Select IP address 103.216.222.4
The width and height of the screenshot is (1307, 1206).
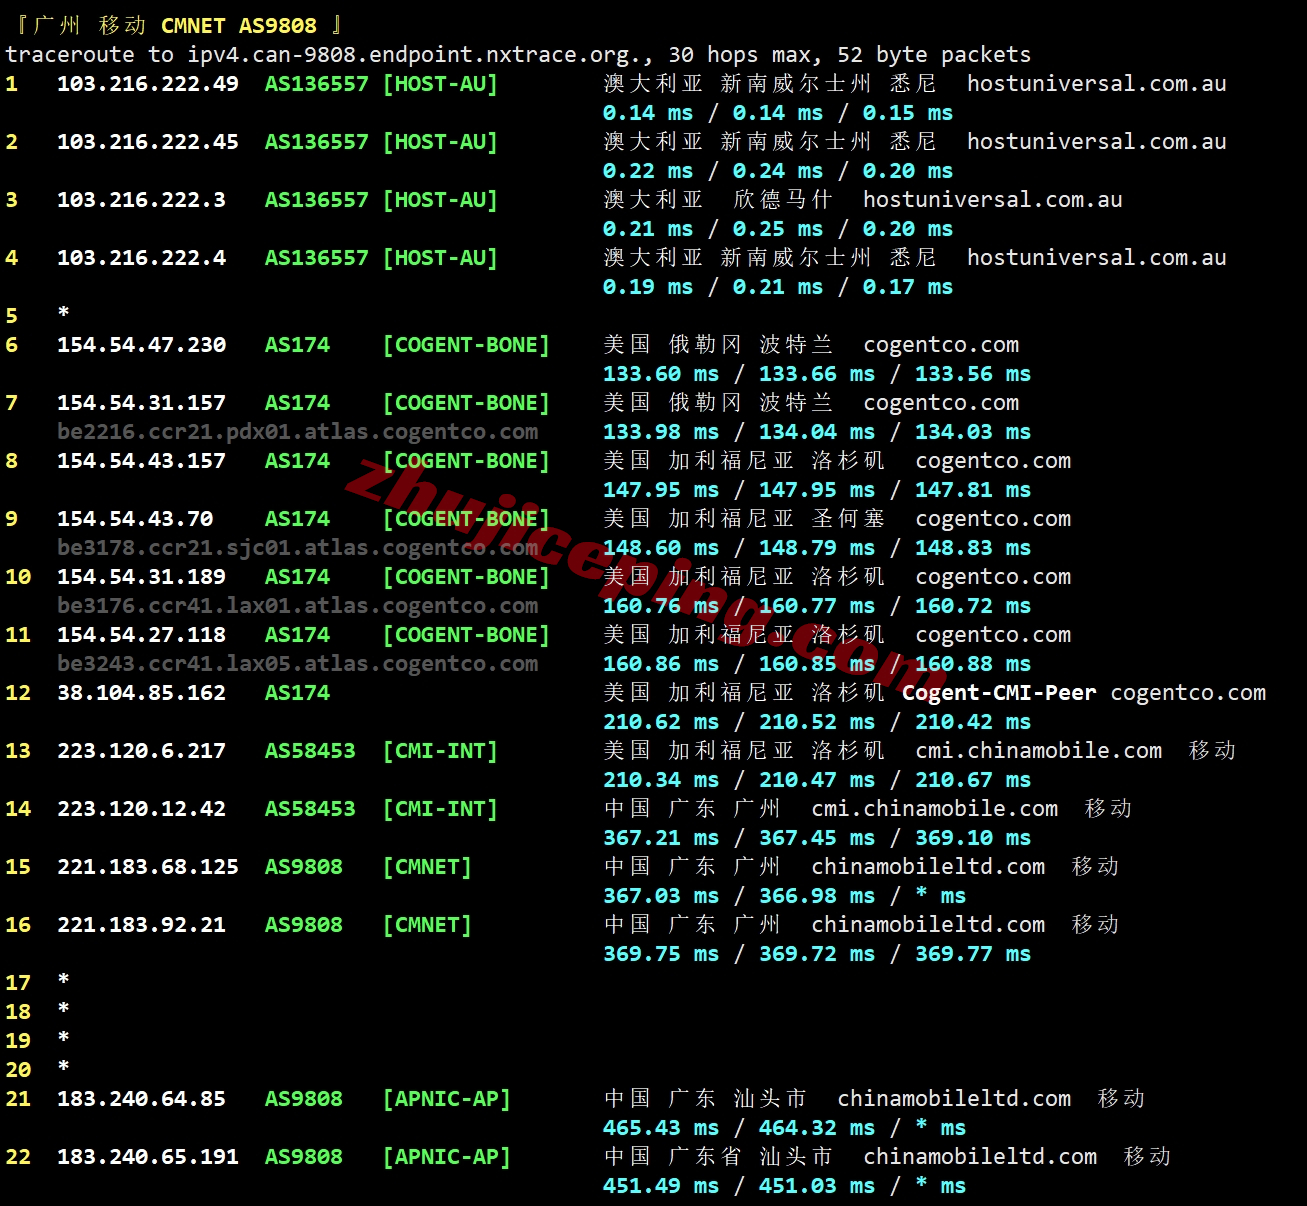coord(141,258)
